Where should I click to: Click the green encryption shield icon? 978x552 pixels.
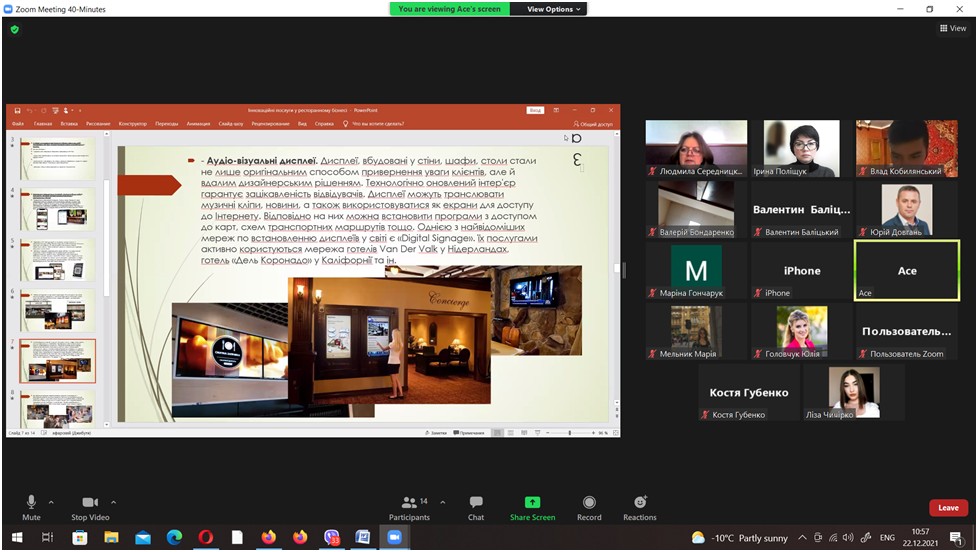click(x=15, y=30)
